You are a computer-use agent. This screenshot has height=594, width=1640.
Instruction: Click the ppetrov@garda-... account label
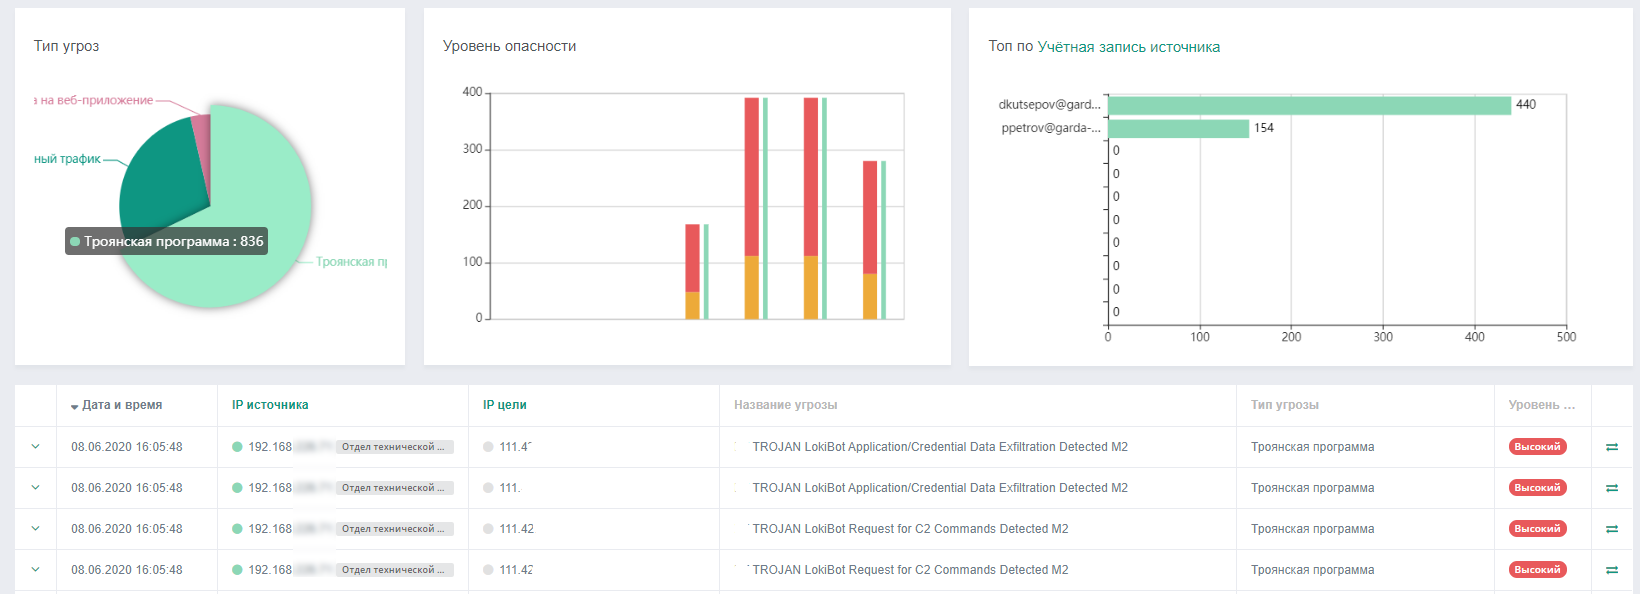click(1051, 128)
